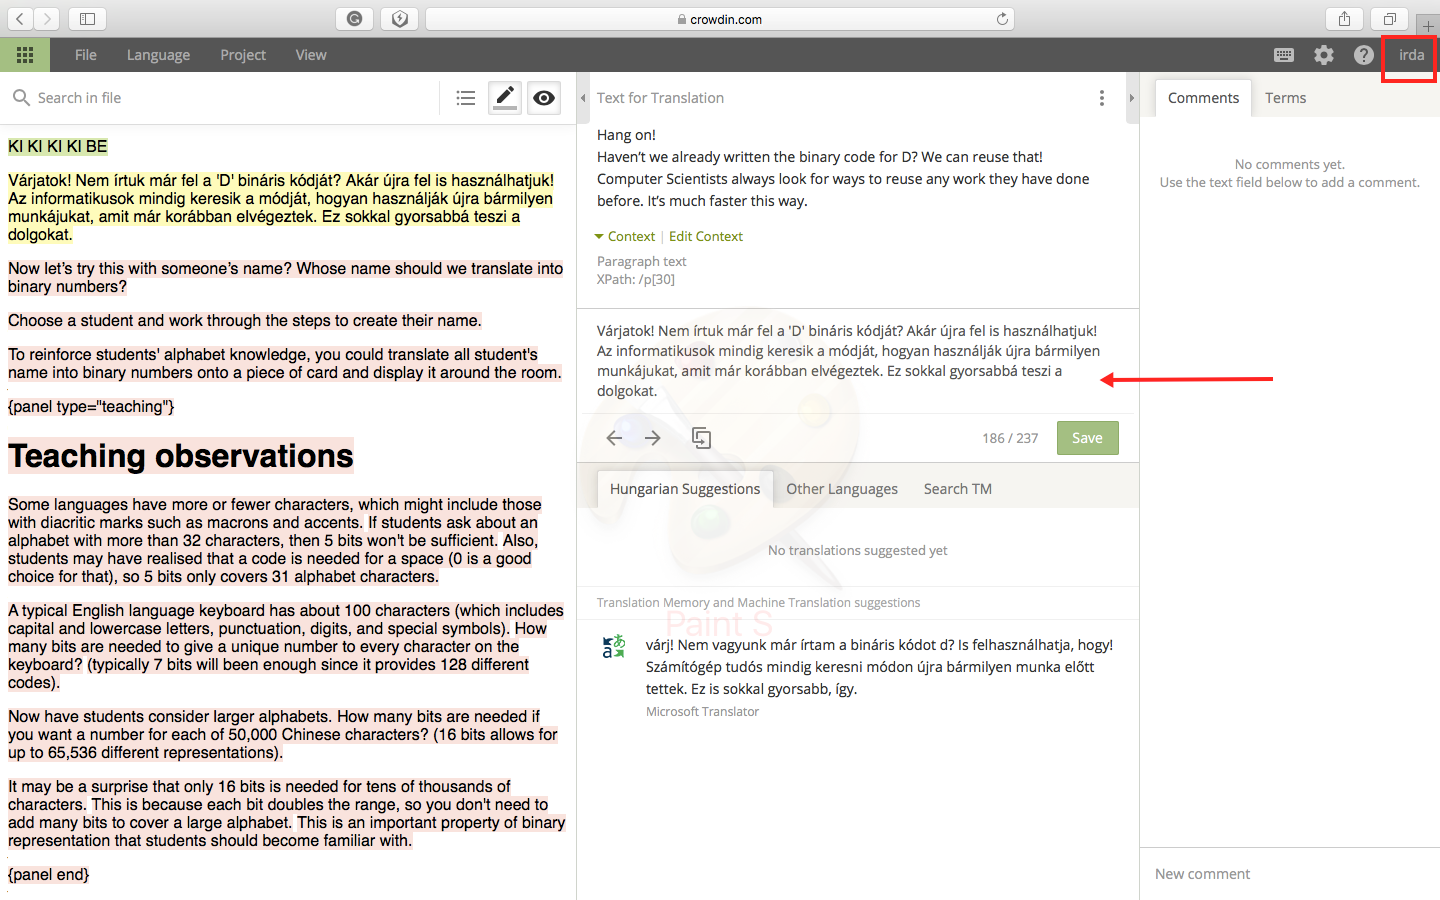Go to the next string arrow
Viewport: 1440px width, 900px height.
click(653, 438)
